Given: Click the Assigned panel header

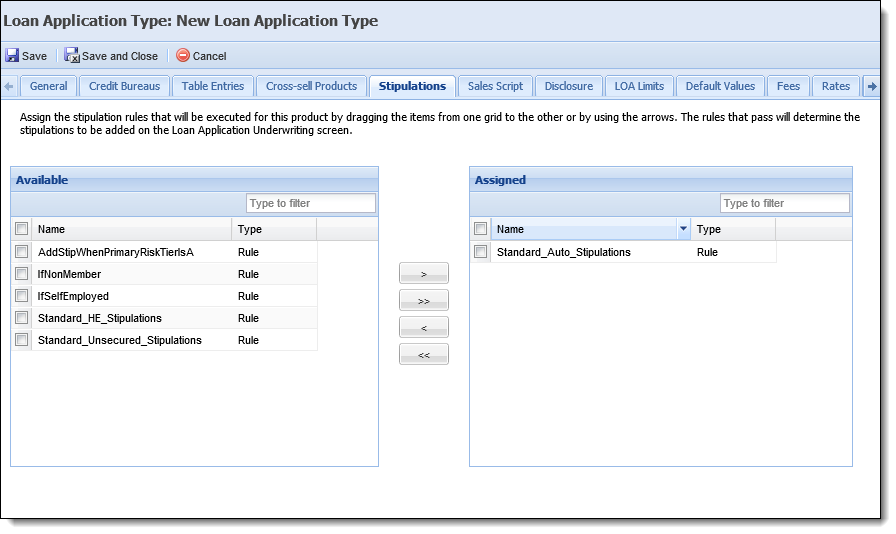Looking at the screenshot, I should [x=661, y=180].
